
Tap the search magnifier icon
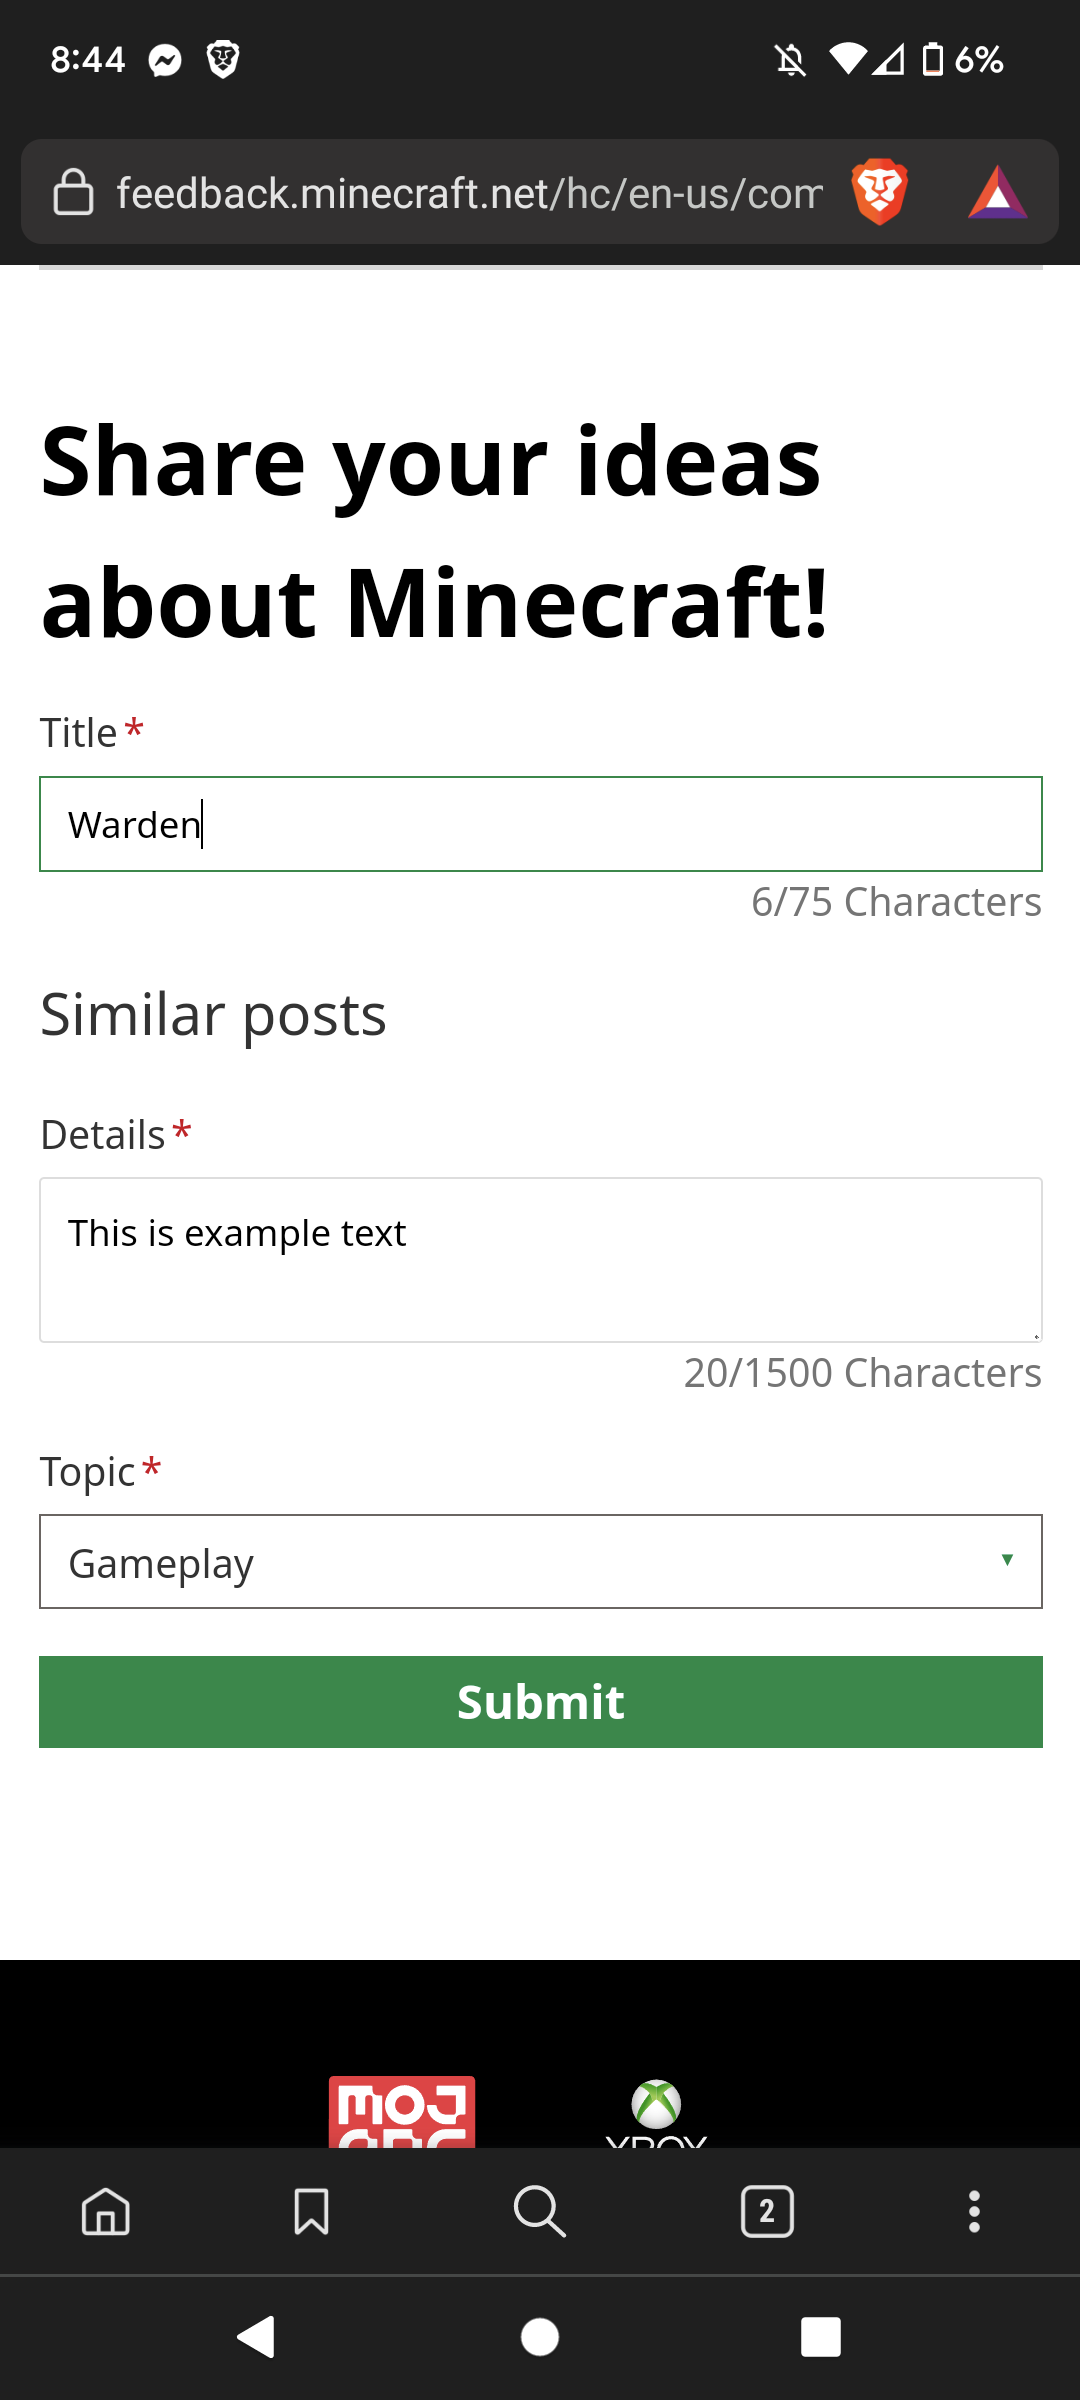click(x=540, y=2211)
